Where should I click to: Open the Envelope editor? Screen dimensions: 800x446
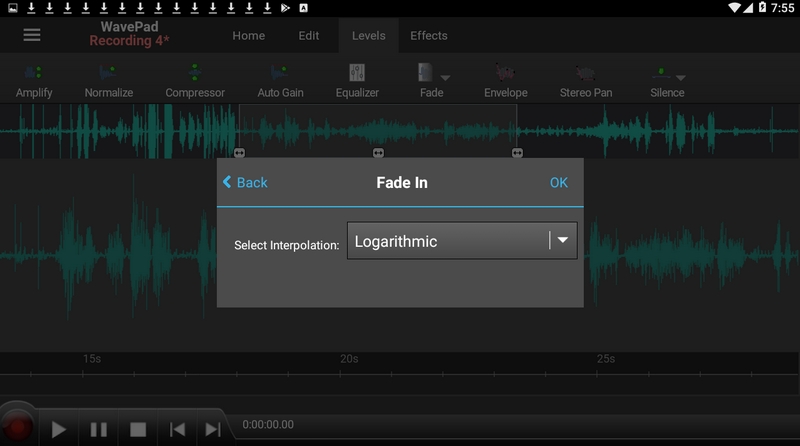[505, 74]
